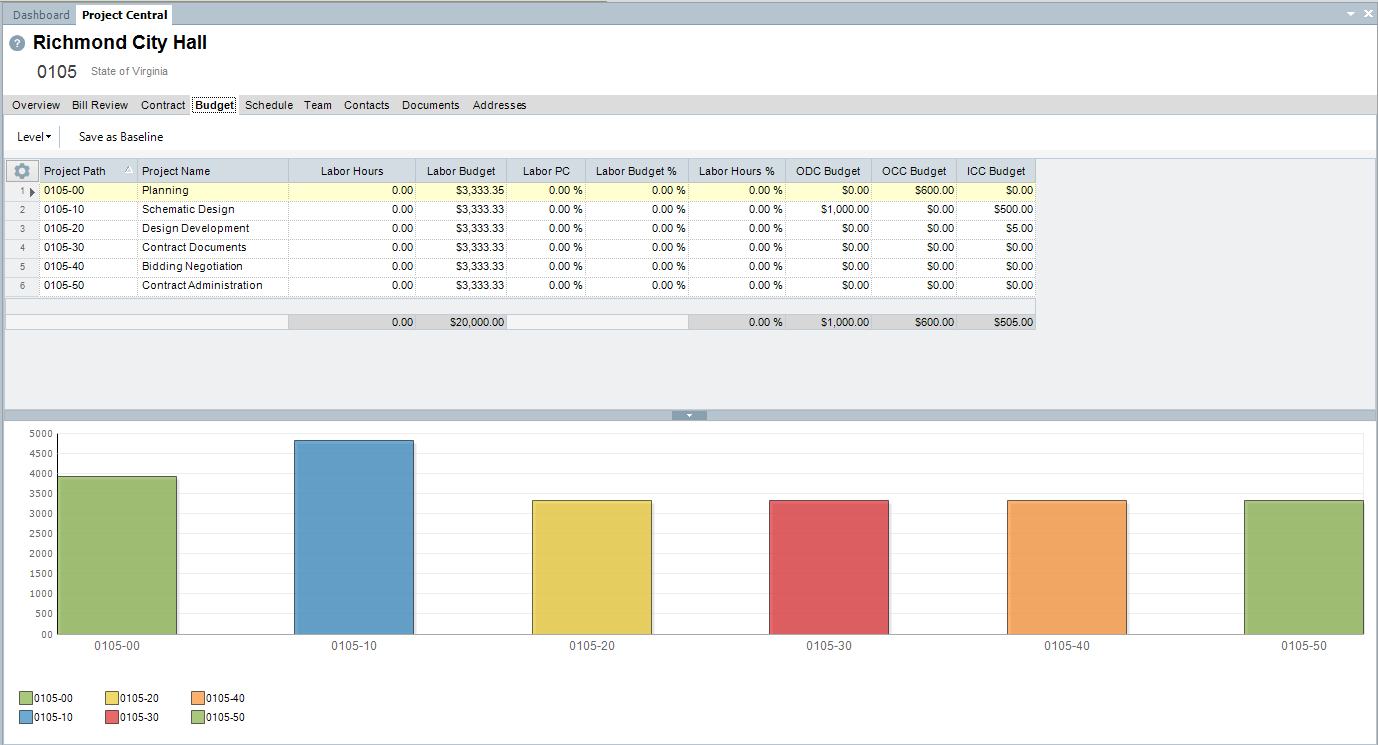This screenshot has height=745, width=1378.
Task: Click Save as Baseline
Action: click(x=121, y=137)
